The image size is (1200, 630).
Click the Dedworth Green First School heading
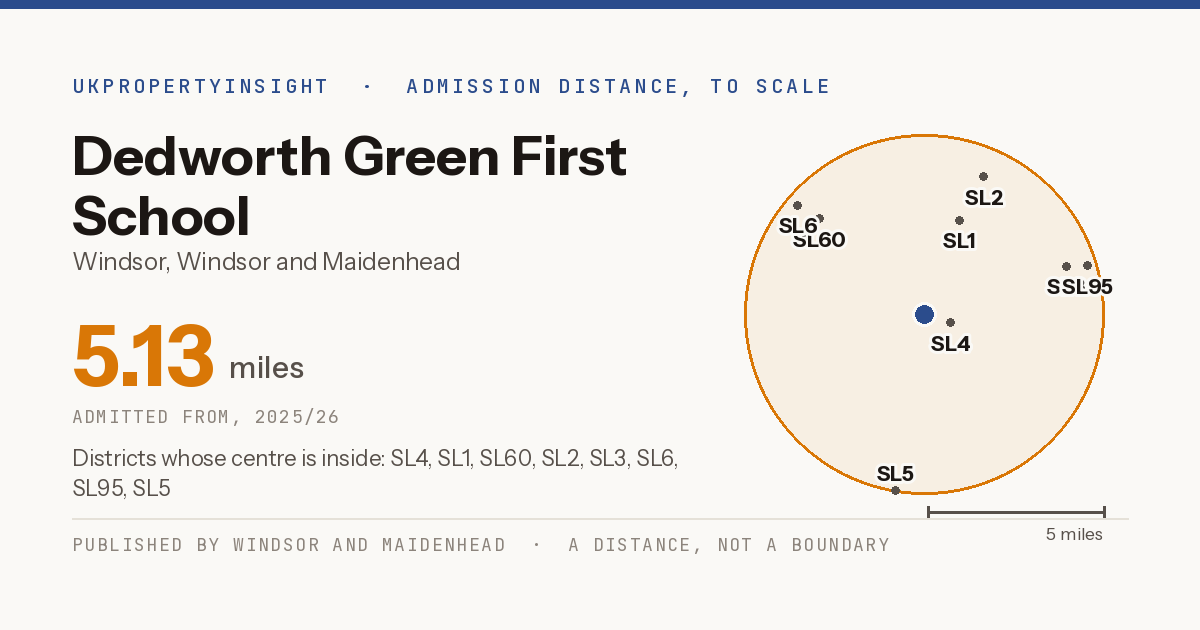(350, 186)
